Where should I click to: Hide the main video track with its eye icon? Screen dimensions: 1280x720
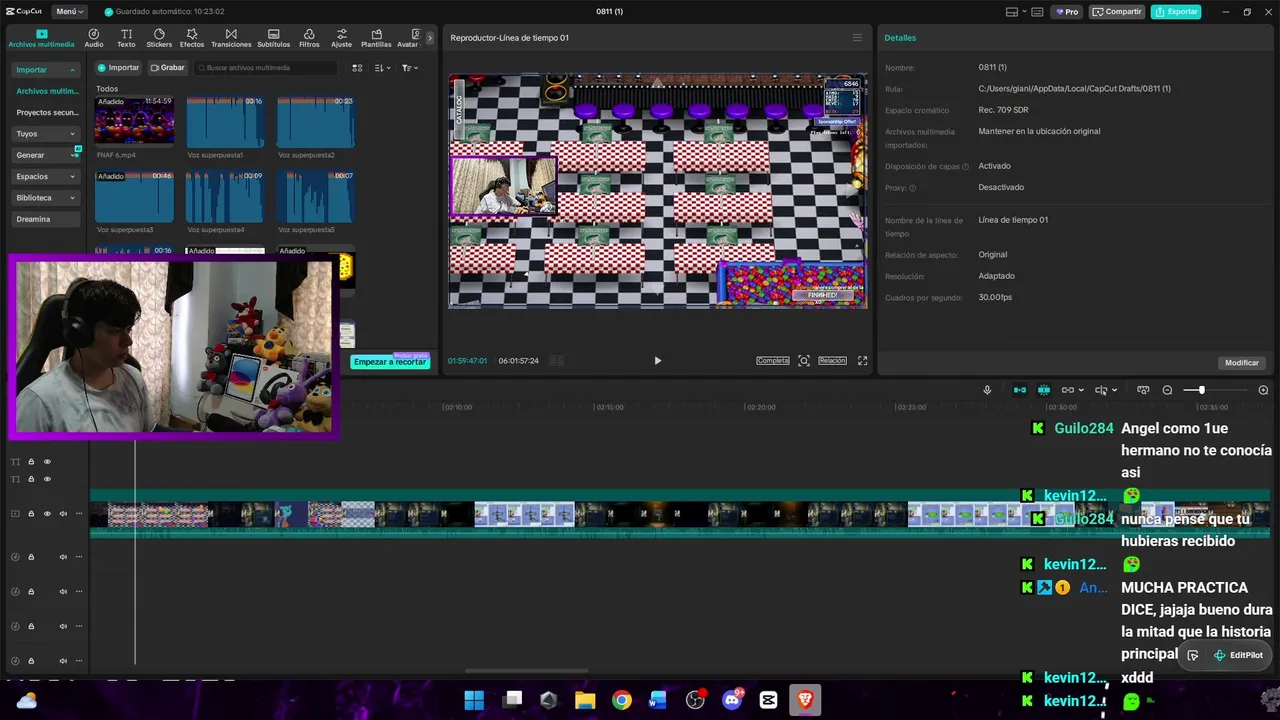click(x=47, y=514)
